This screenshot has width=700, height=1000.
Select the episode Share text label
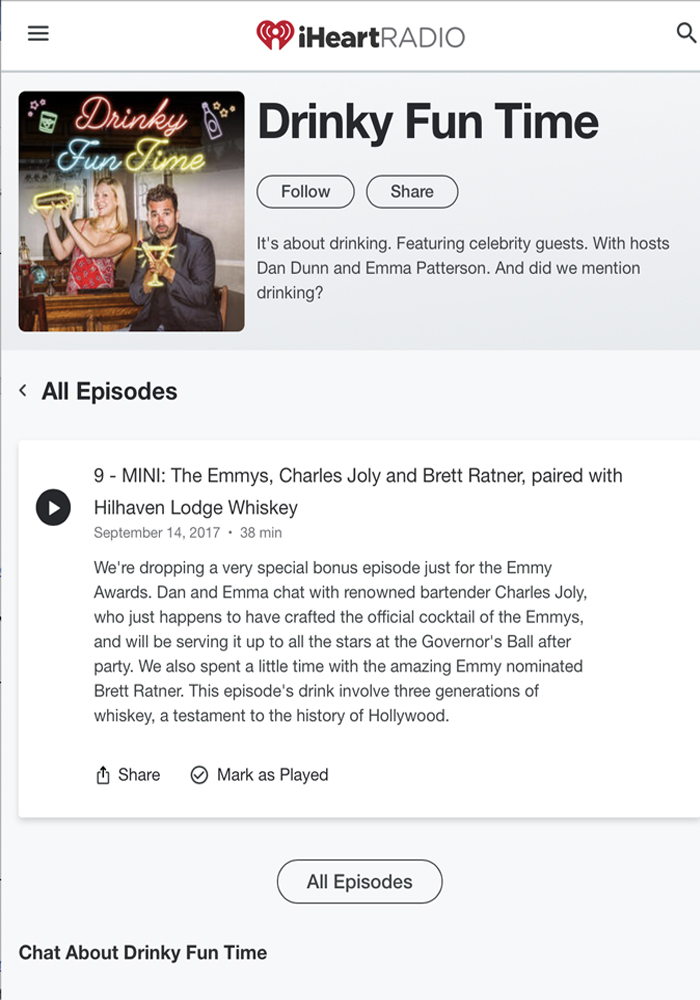[x=139, y=775]
